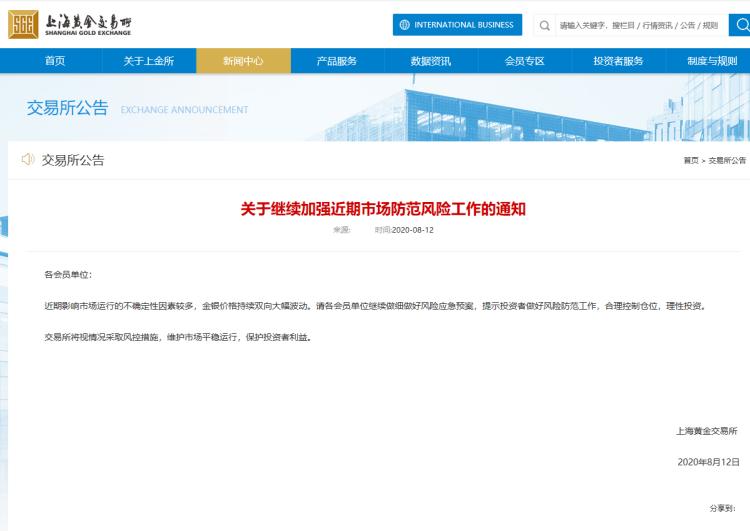Viewport: 750px width, 531px height.
Task: Click the blue banner title 交易所公告
Action: coord(67,108)
